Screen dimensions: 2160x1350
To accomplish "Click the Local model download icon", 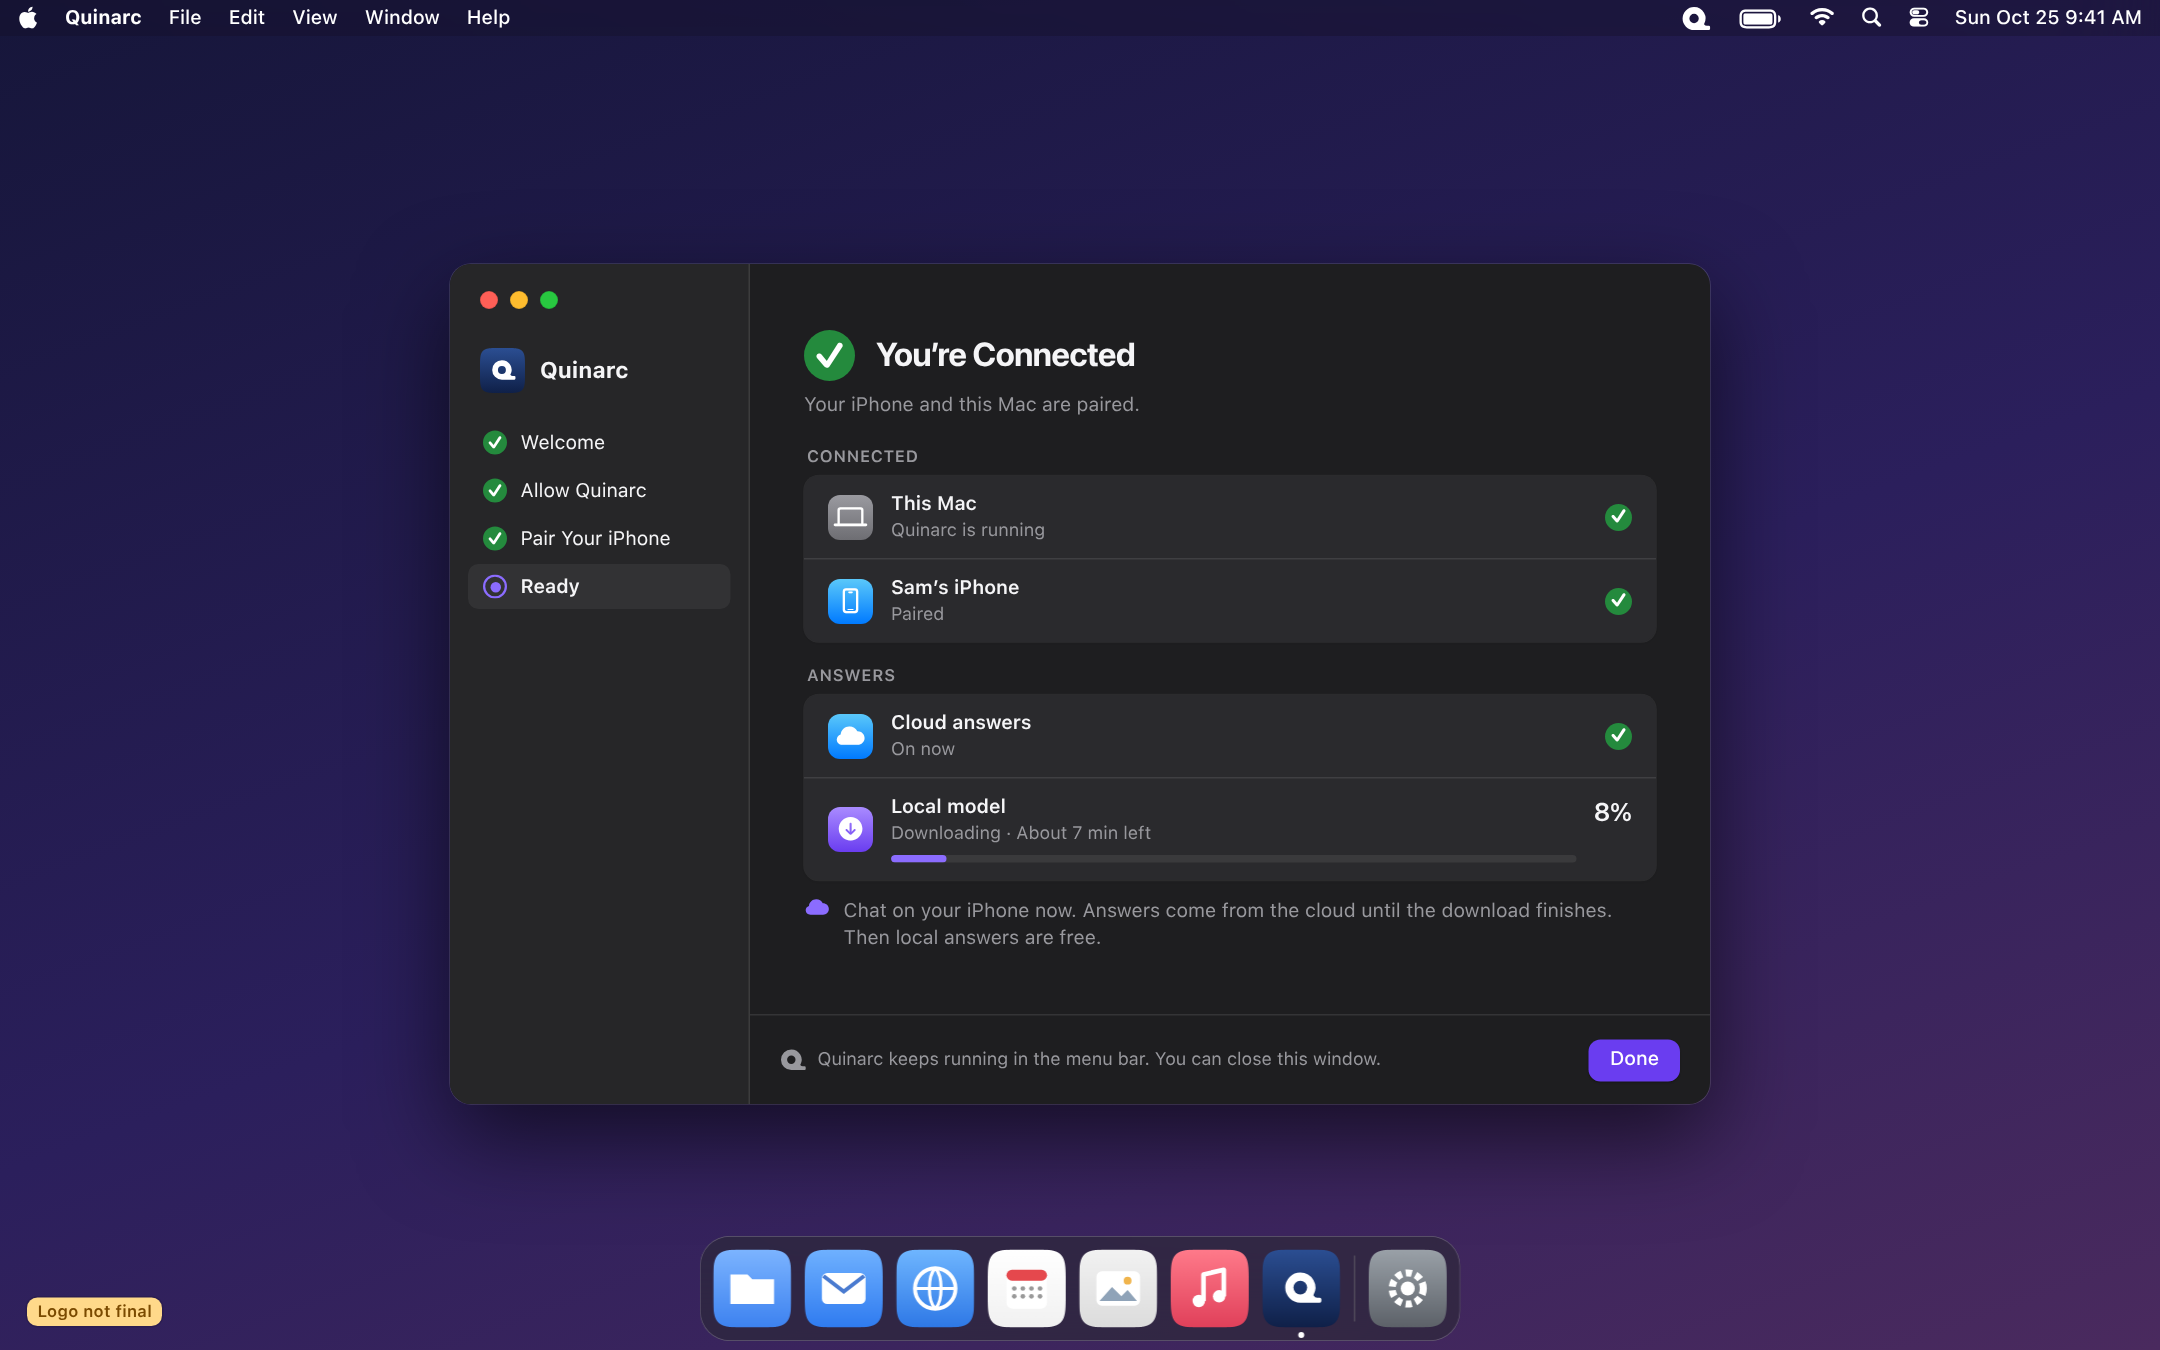I will pyautogui.click(x=850, y=829).
